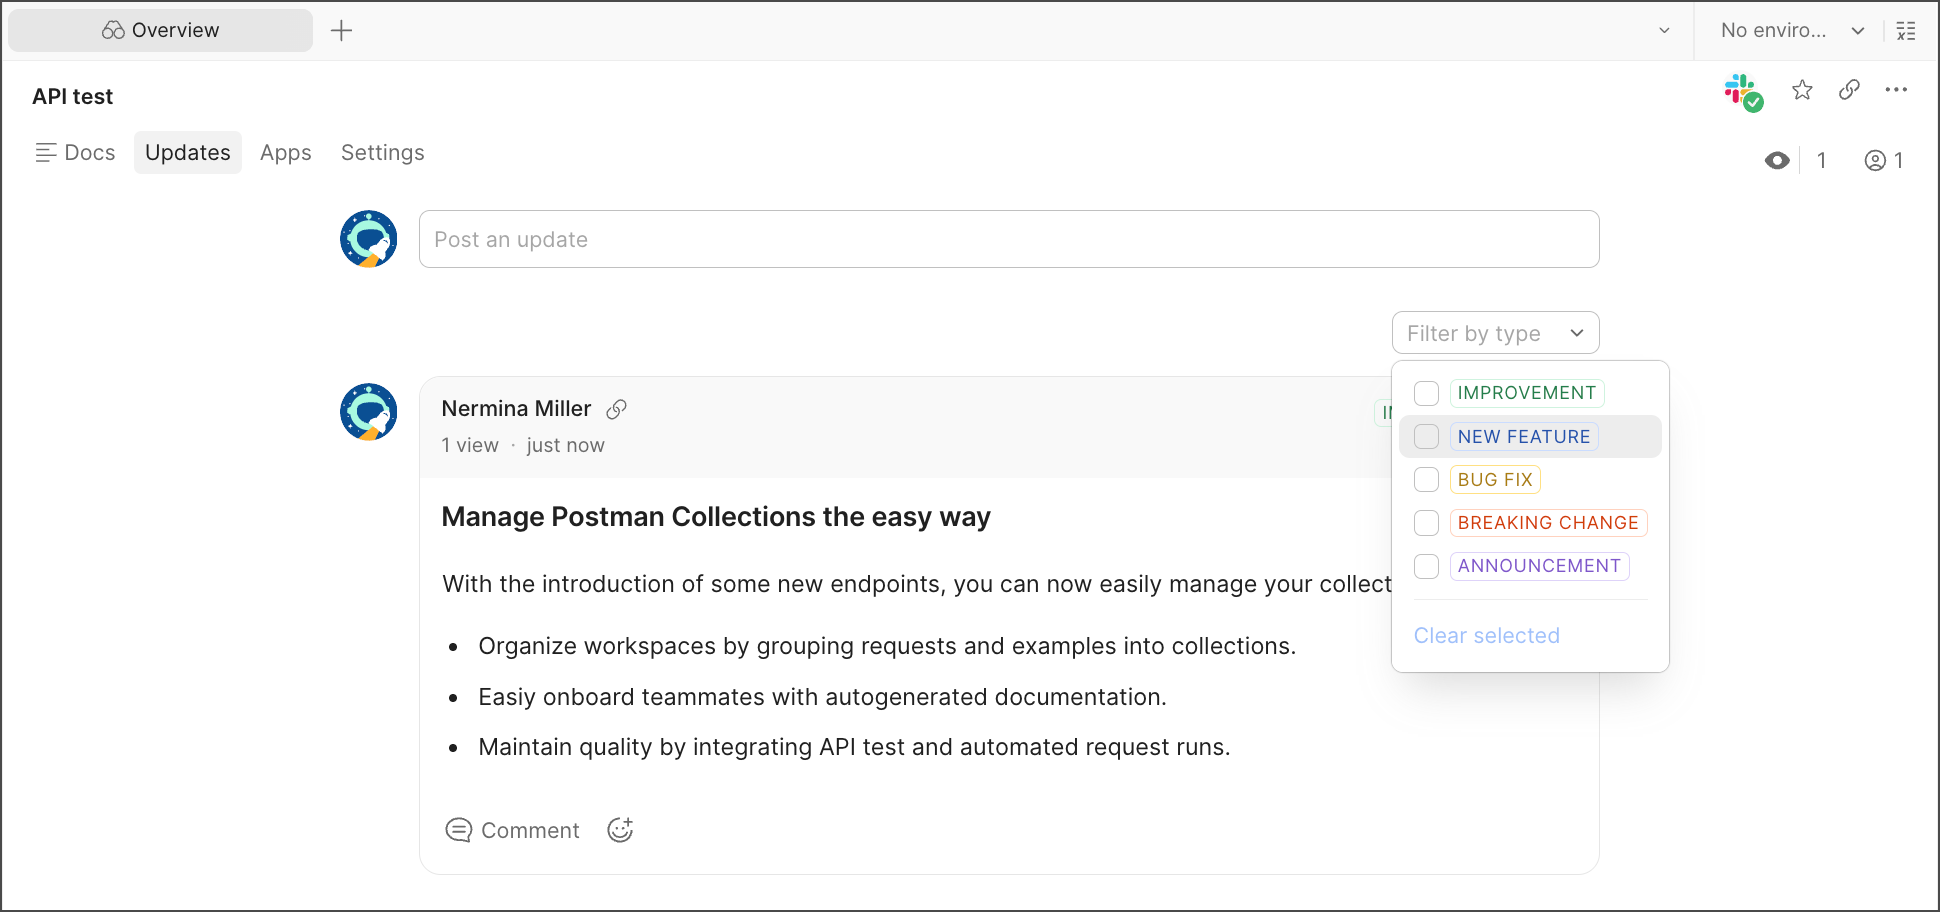The width and height of the screenshot is (1940, 912).
Task: Check the IMPROVEMENT filter checkbox
Action: pyautogui.click(x=1426, y=393)
